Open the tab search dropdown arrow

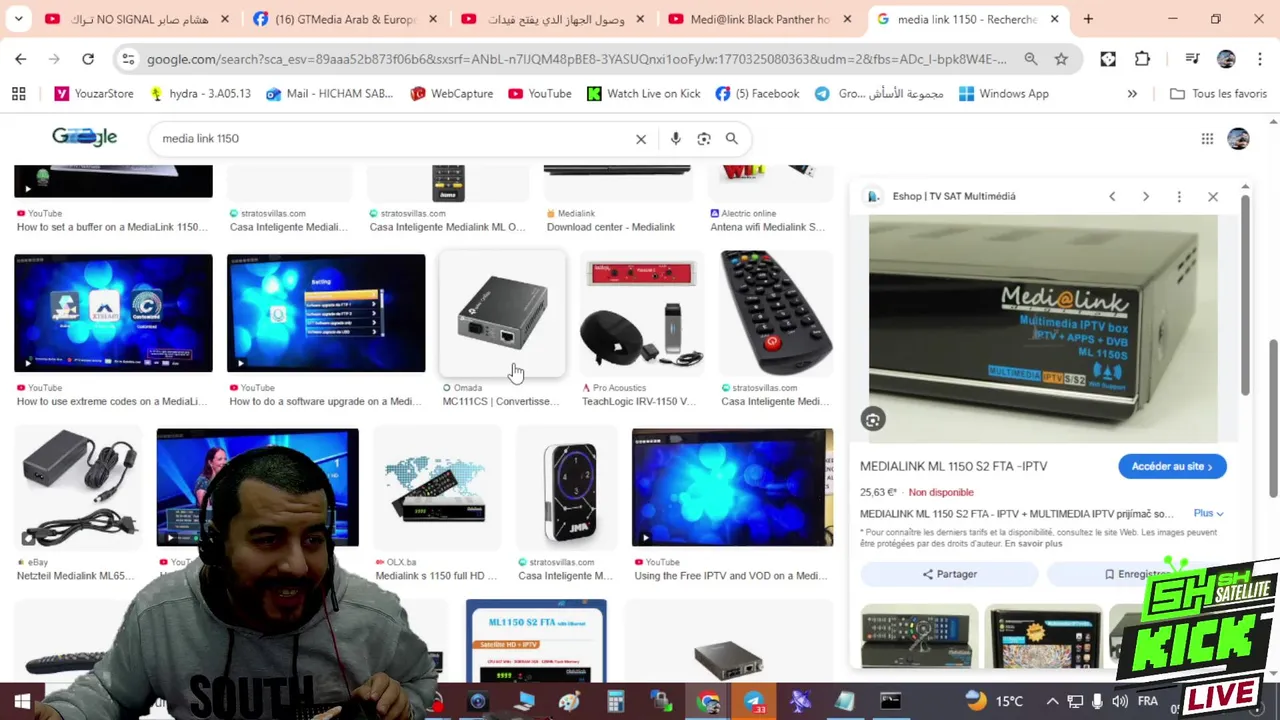[20, 19]
